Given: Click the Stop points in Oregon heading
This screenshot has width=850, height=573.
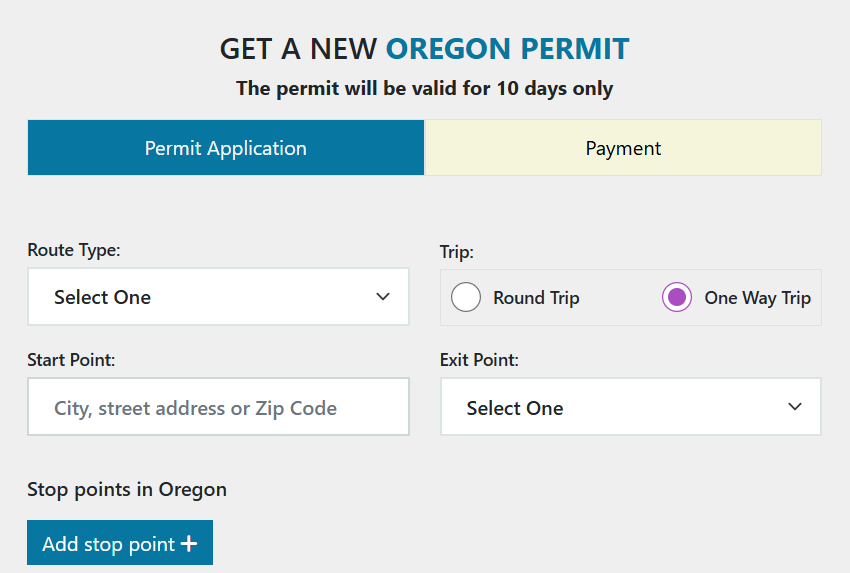Looking at the screenshot, I should pos(127,489).
